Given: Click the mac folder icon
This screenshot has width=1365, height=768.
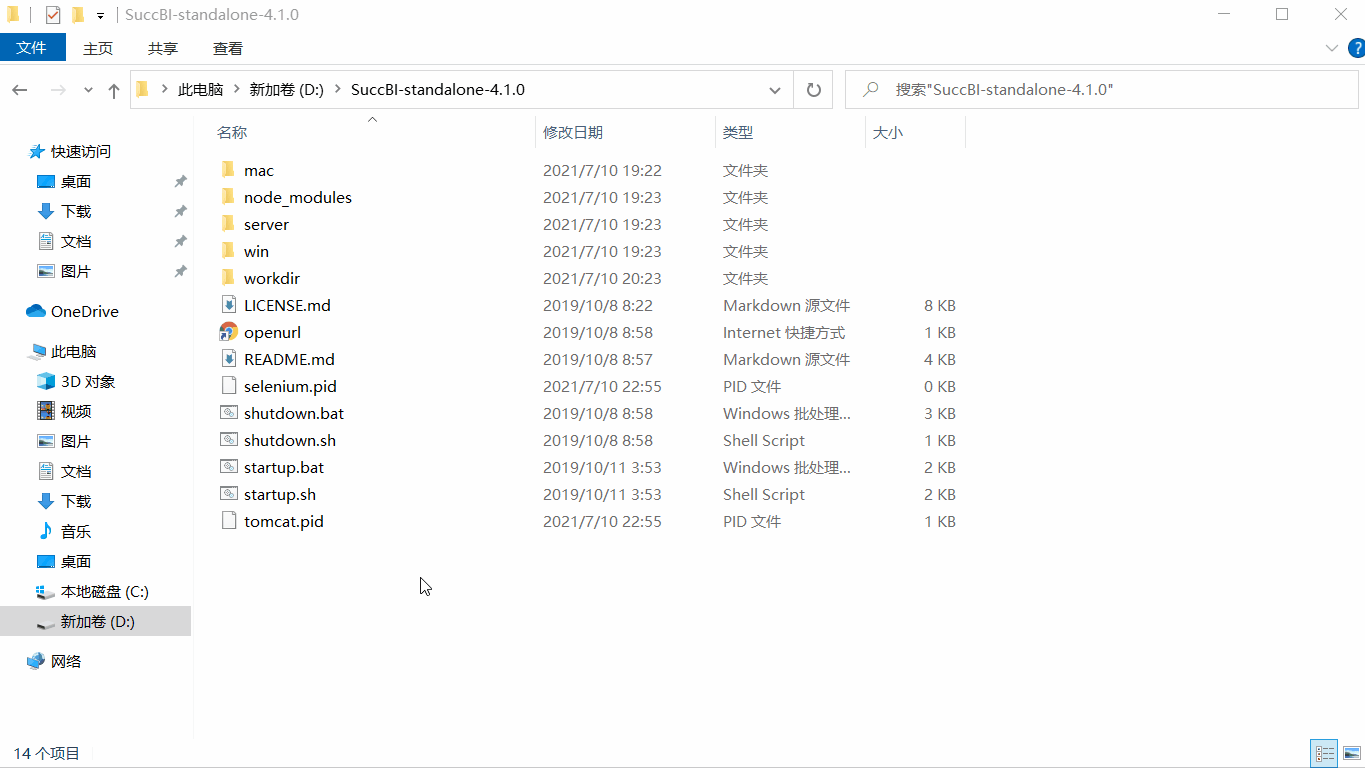Looking at the screenshot, I should (x=228, y=170).
